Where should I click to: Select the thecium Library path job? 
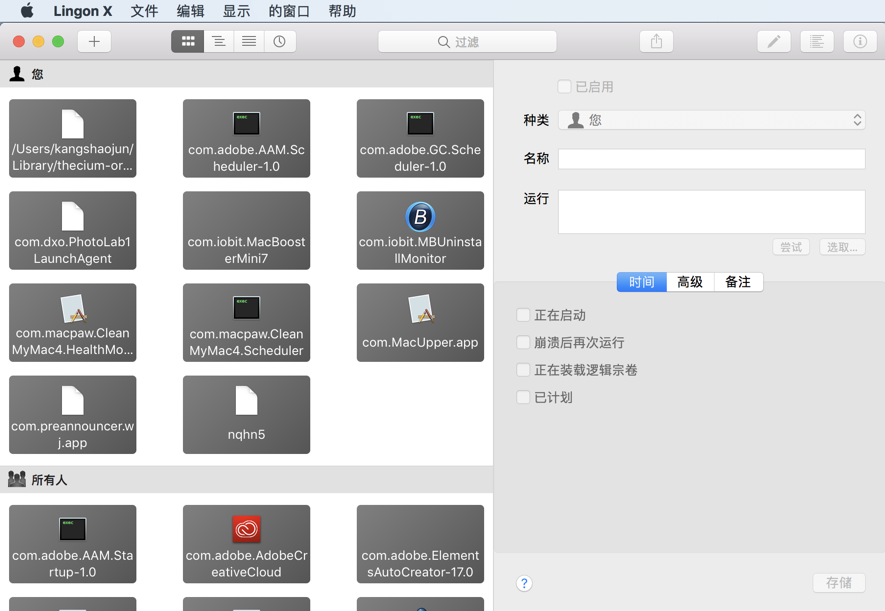coord(72,138)
